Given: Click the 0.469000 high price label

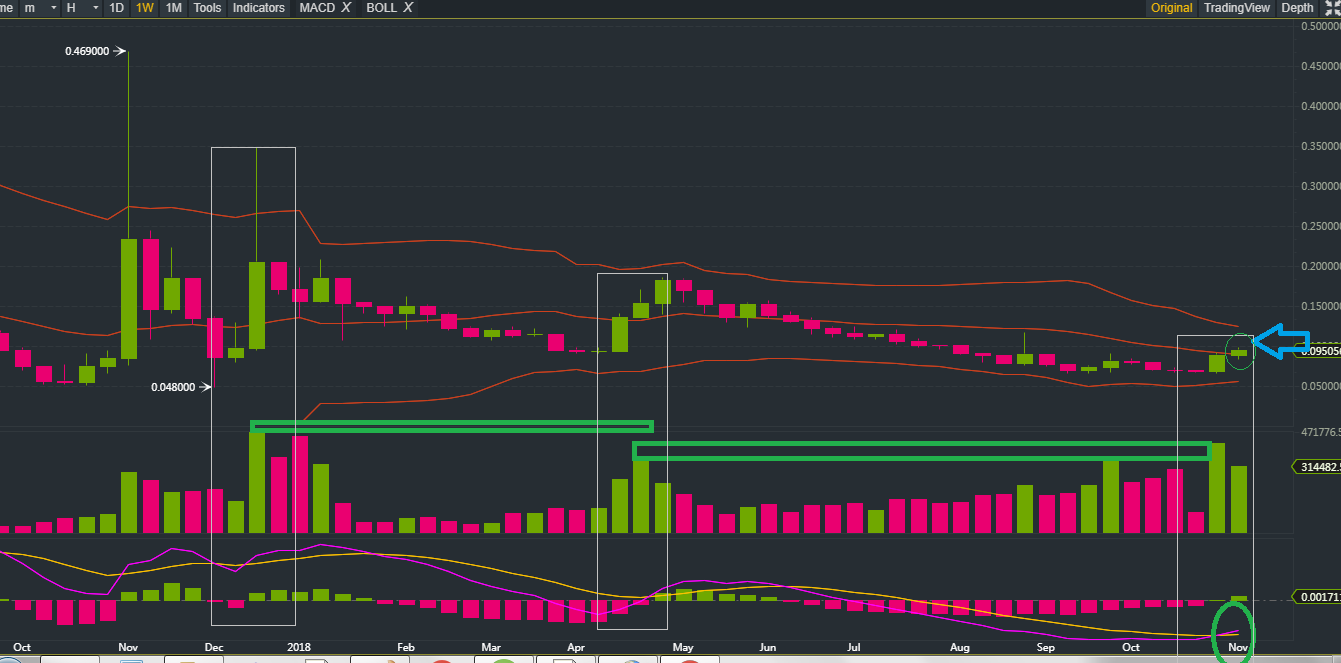Looking at the screenshot, I should pos(87,51).
